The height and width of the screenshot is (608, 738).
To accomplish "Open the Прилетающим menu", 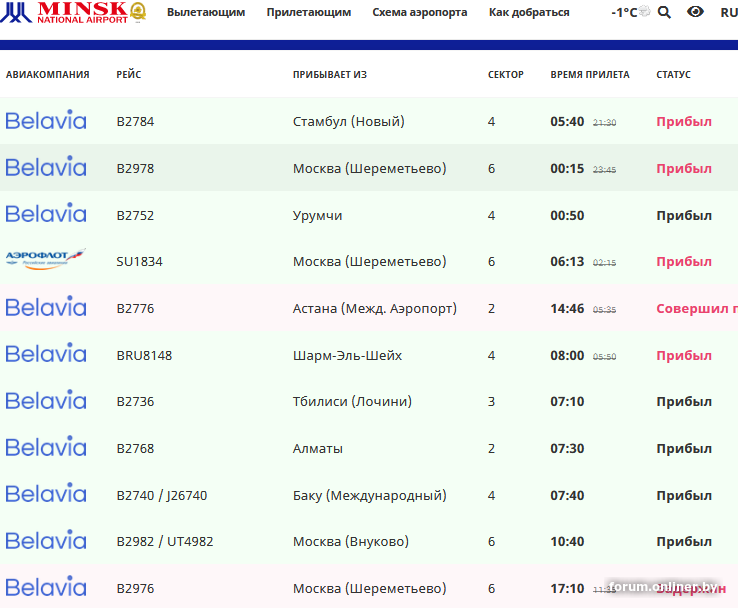I will (309, 12).
